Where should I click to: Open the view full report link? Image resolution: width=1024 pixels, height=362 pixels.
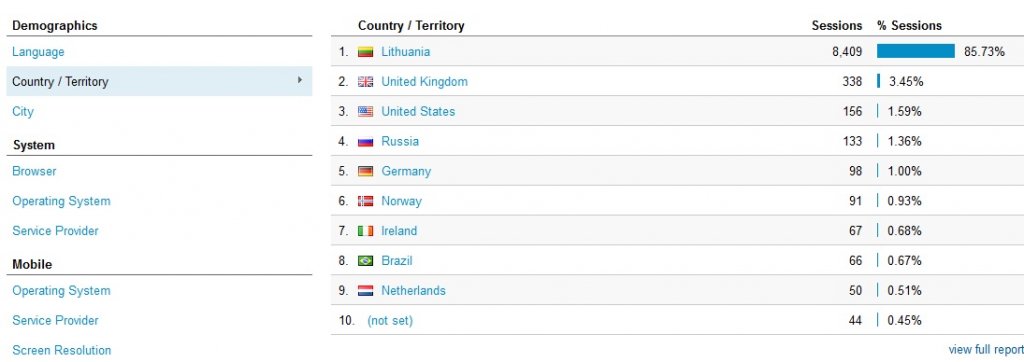click(986, 350)
